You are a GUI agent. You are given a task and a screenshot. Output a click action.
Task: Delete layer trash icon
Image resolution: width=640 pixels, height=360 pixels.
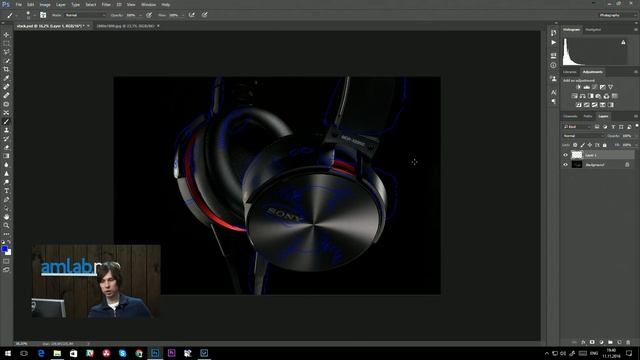click(628, 342)
